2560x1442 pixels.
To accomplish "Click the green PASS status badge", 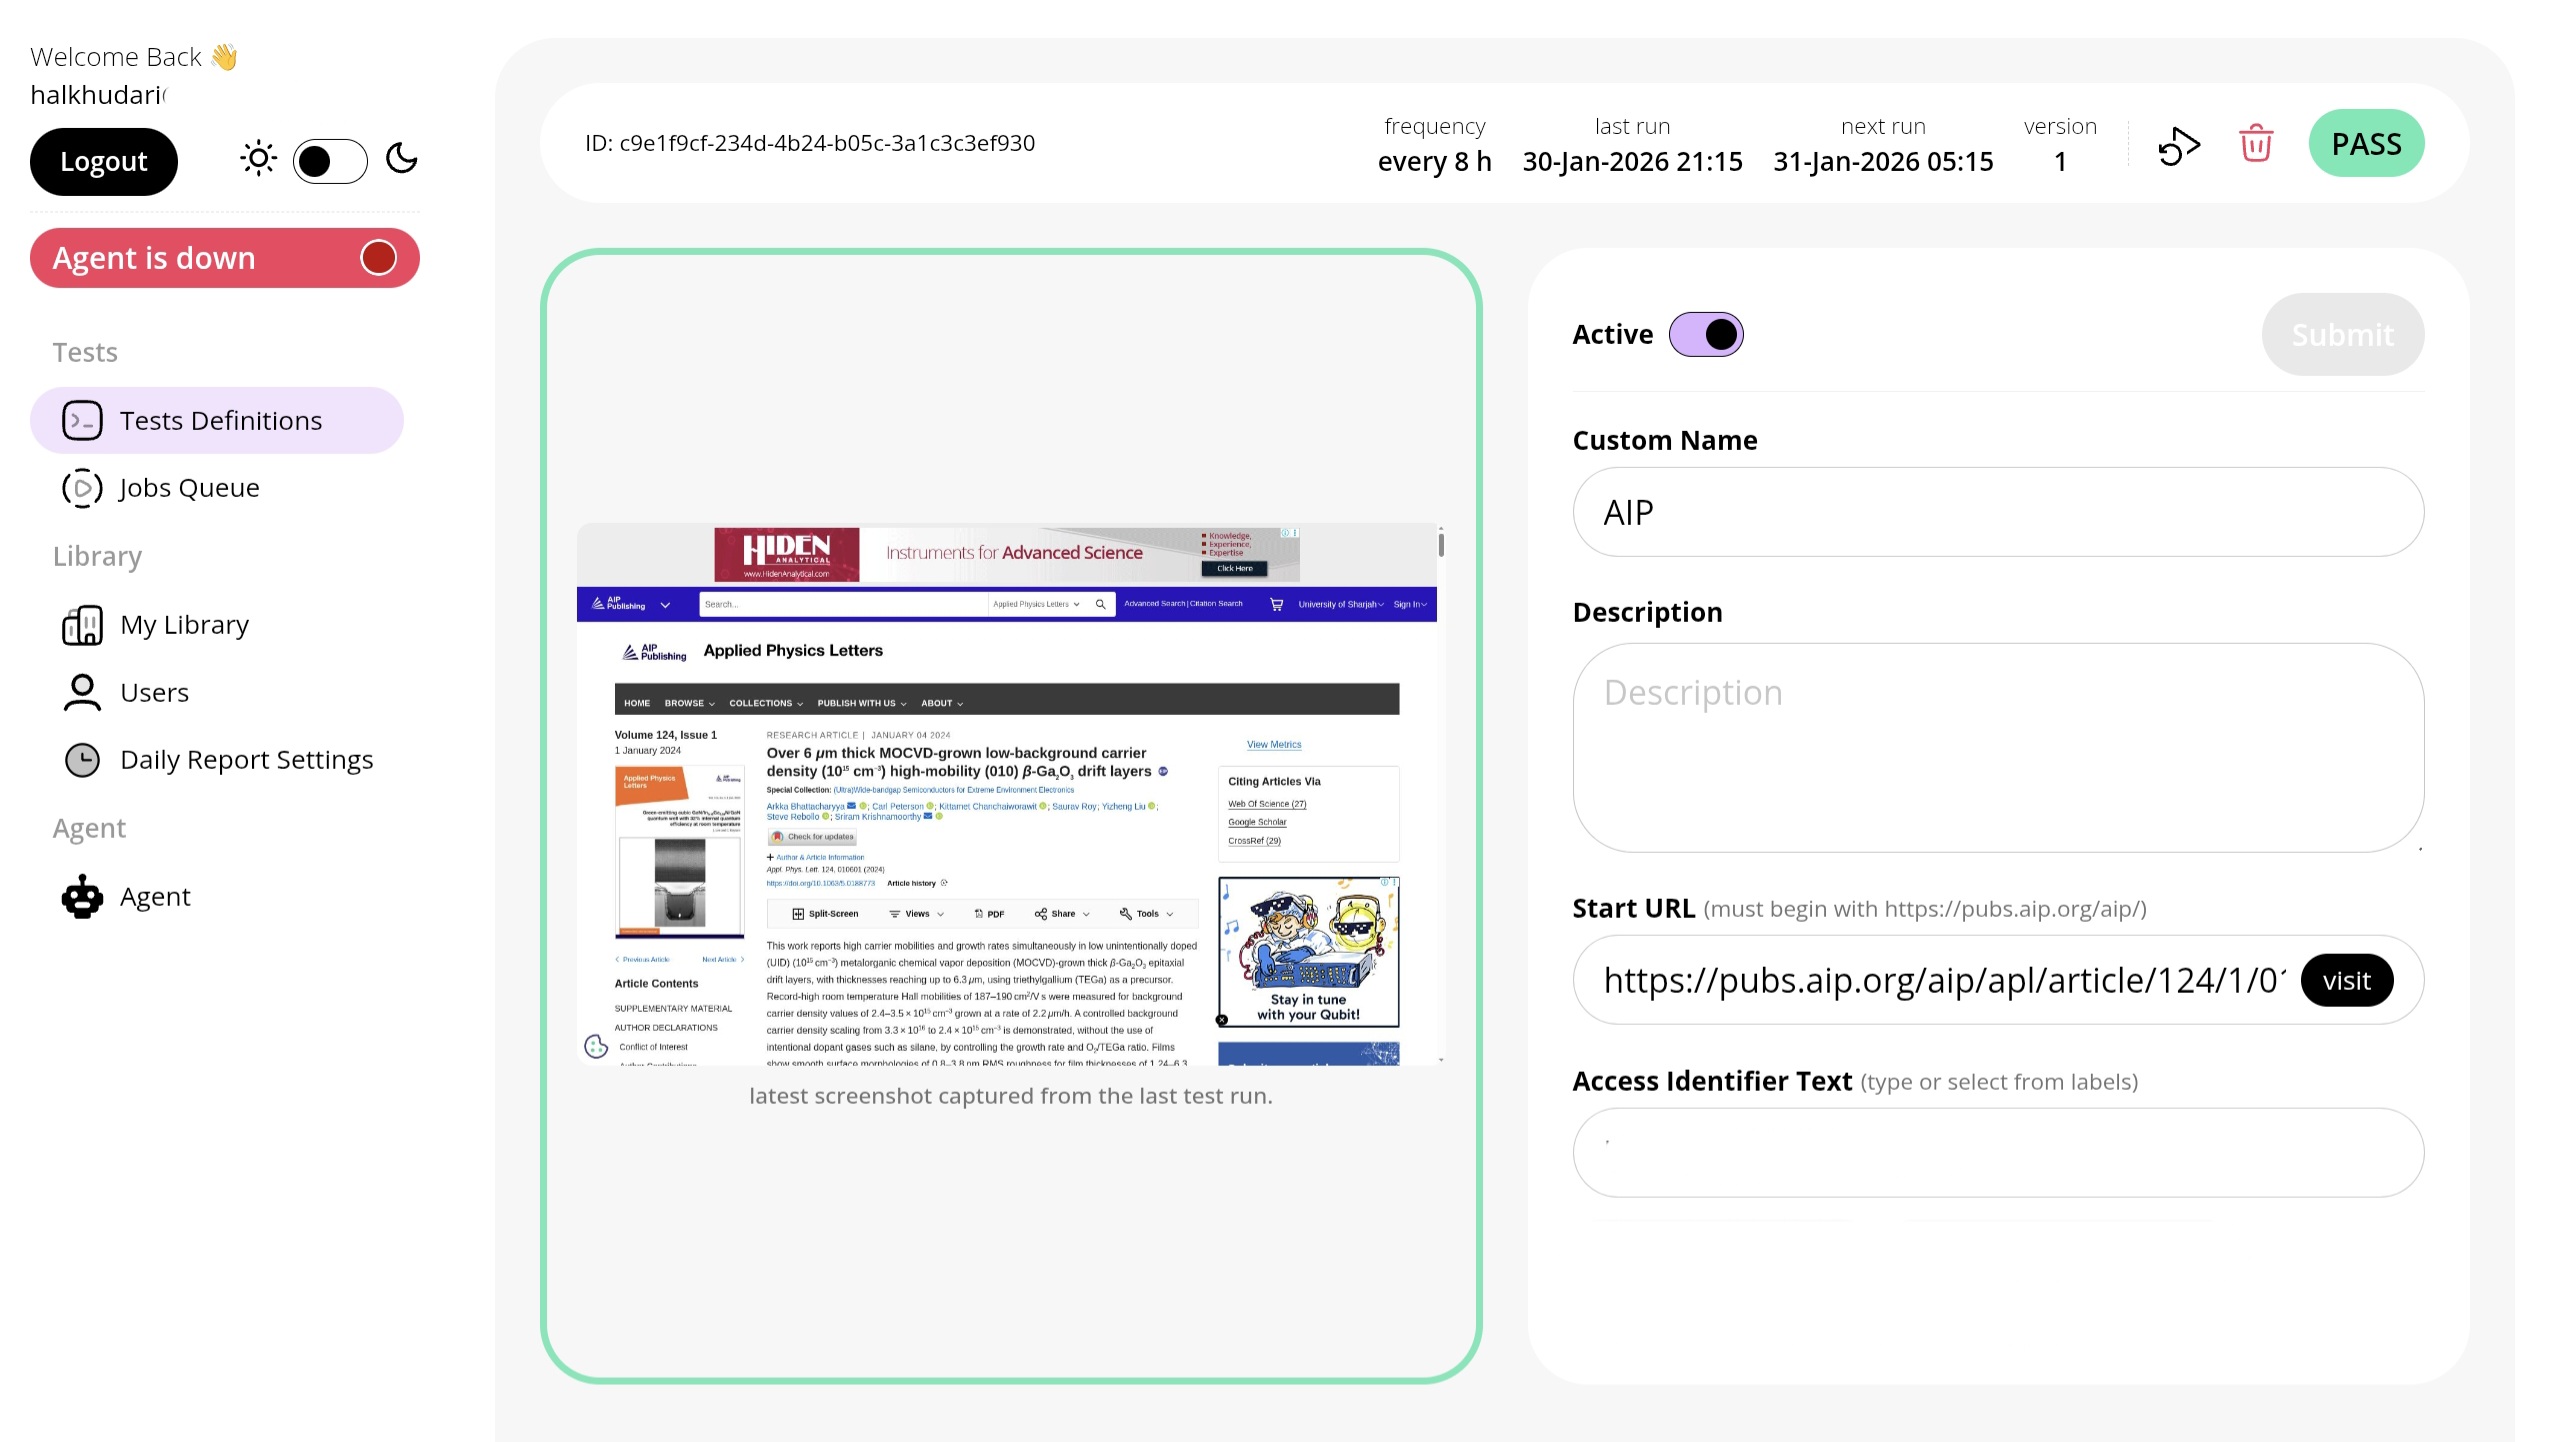I will pos(2366,144).
